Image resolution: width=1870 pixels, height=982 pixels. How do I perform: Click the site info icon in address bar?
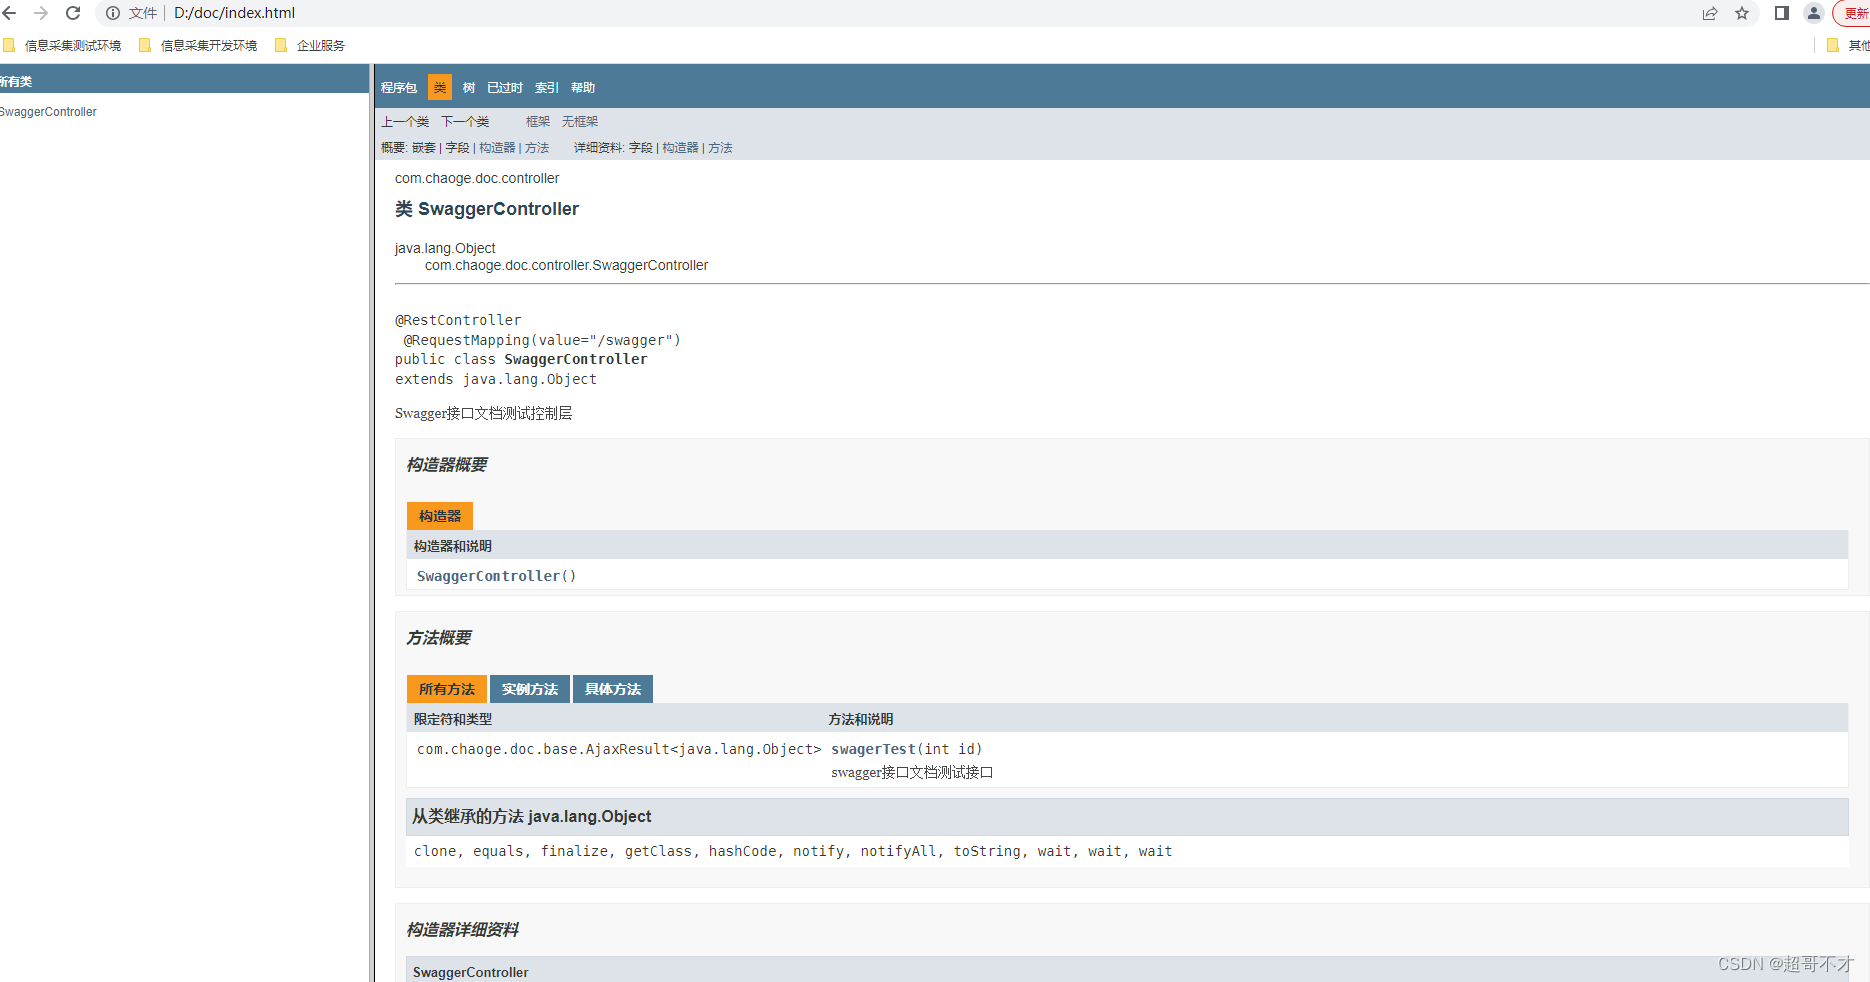pos(113,13)
